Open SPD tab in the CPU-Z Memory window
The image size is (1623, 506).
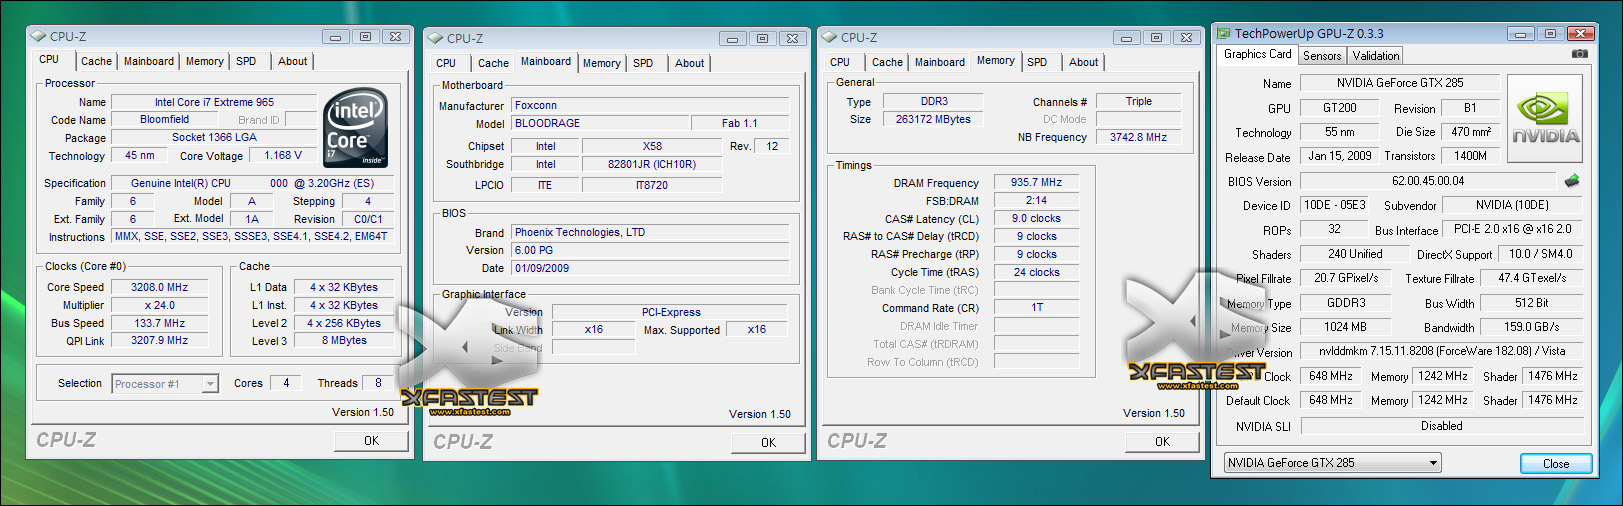1037,62
